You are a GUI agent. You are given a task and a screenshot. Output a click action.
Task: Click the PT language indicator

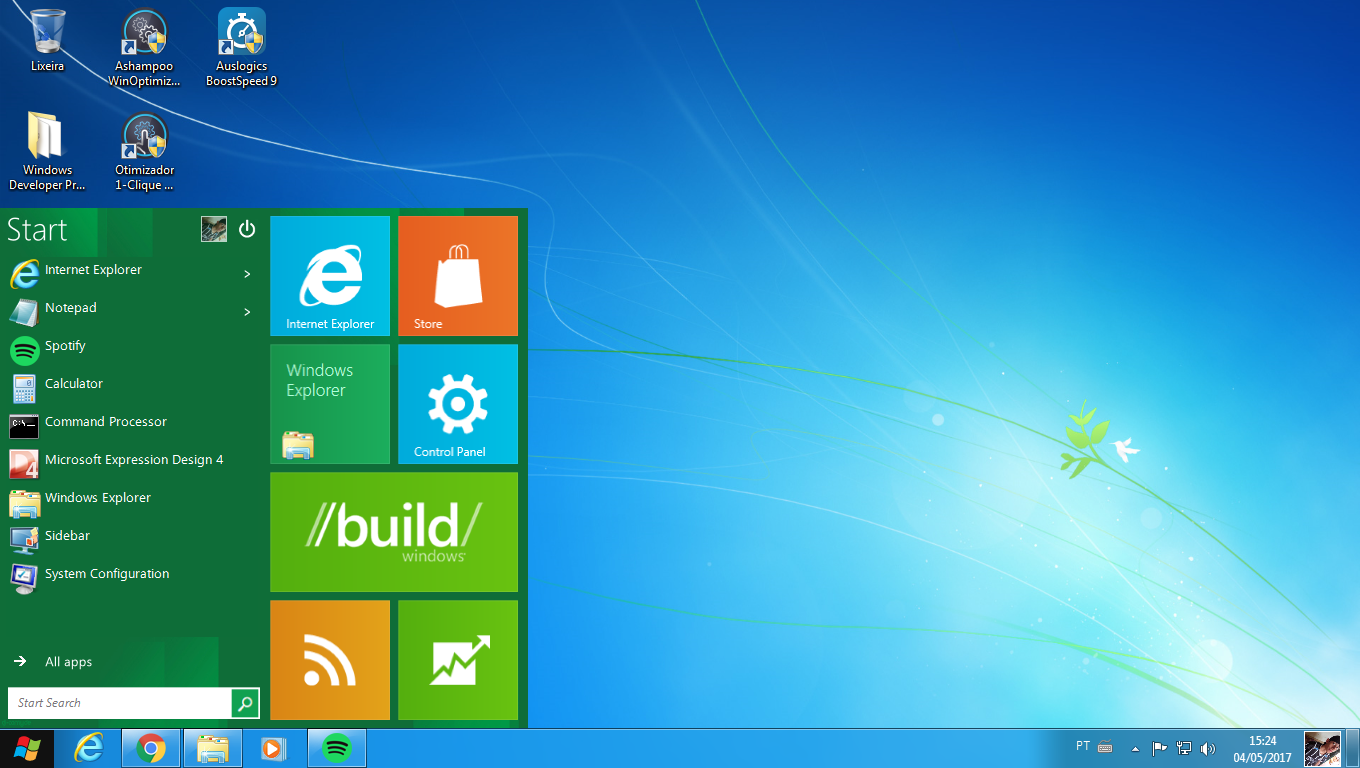point(1083,746)
